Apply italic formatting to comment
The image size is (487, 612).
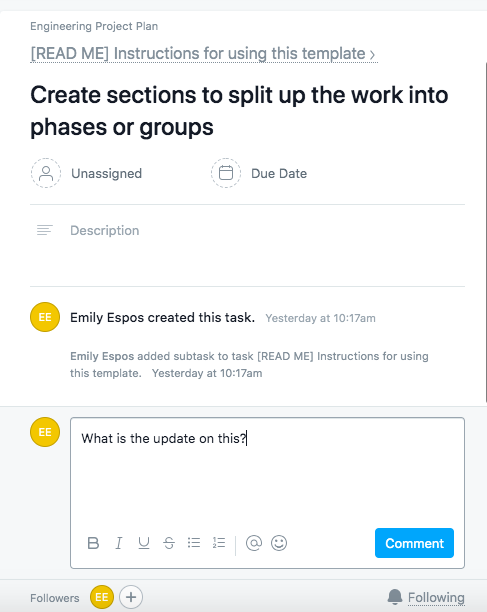(x=119, y=543)
